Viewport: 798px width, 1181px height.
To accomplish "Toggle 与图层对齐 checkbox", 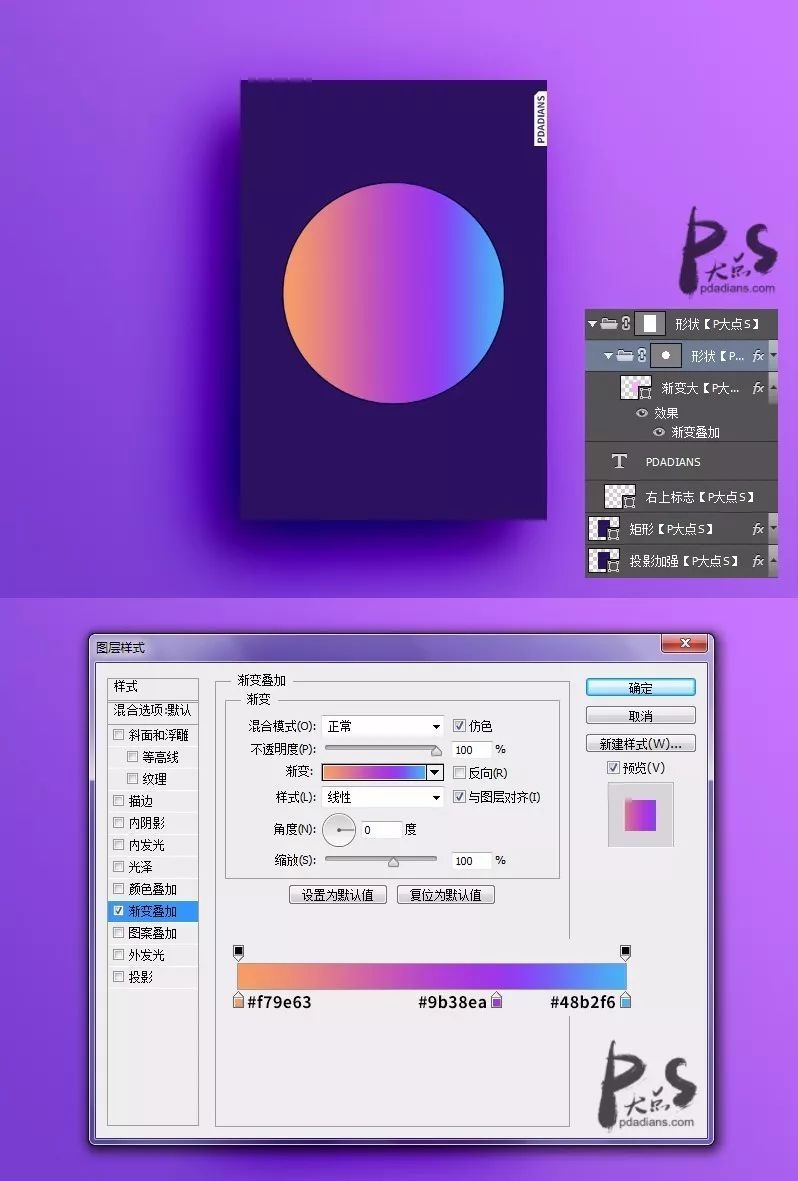I will pos(459,796).
